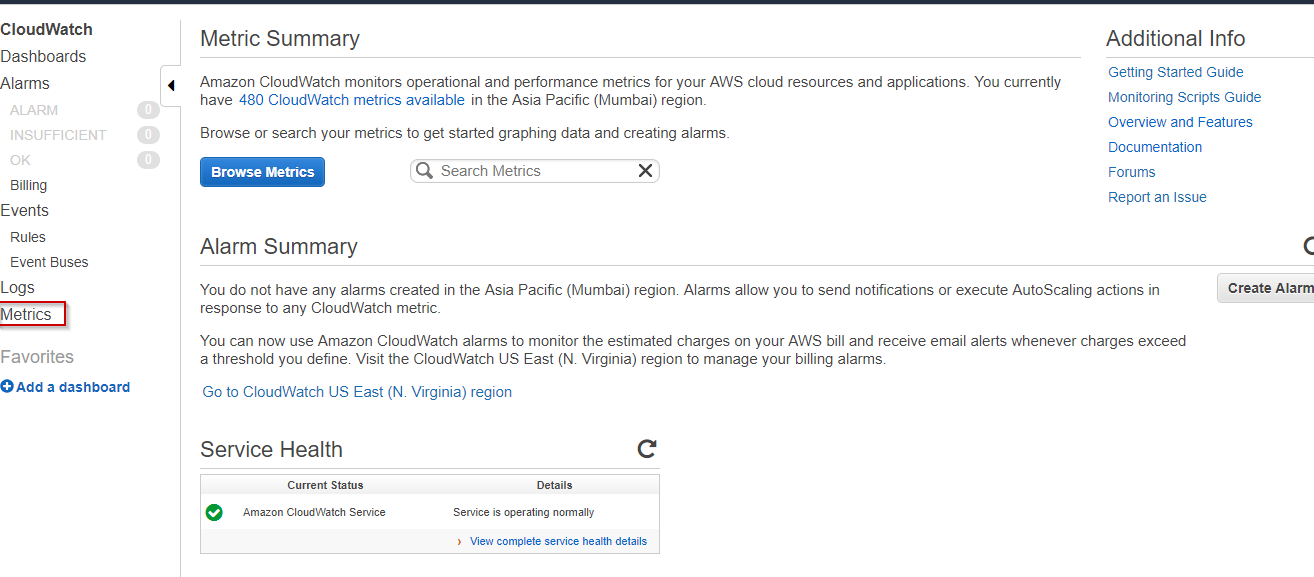Refresh the Service Health panel
The image size is (1314, 577).
click(647, 449)
